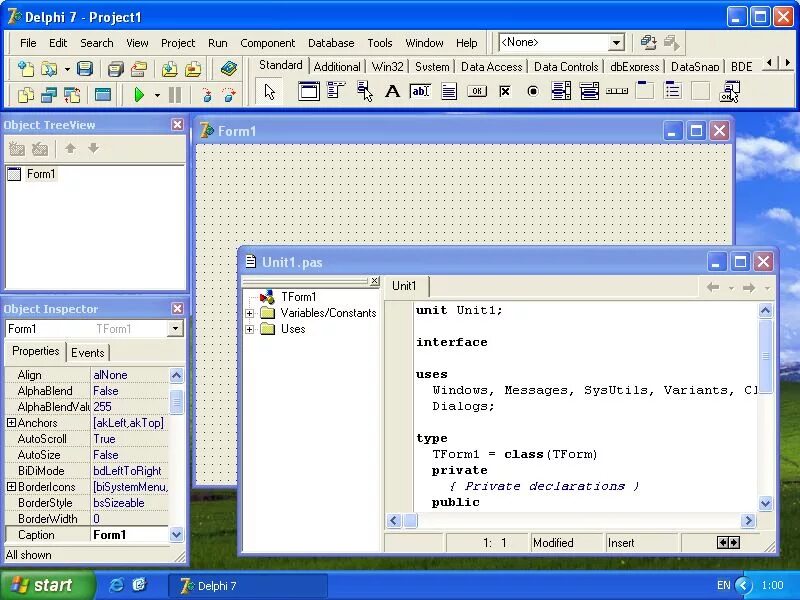Select the PopupMenu component icon
800x600 pixels.
(x=364, y=92)
